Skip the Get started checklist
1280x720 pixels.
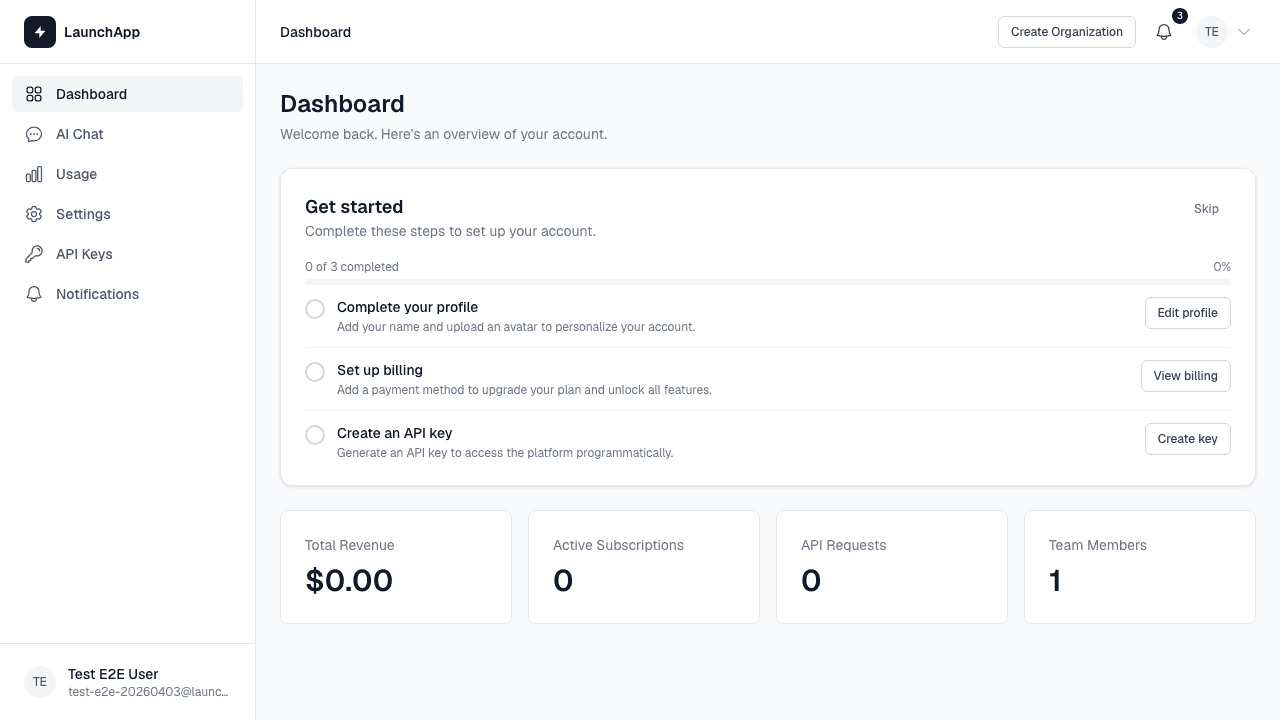click(1206, 209)
